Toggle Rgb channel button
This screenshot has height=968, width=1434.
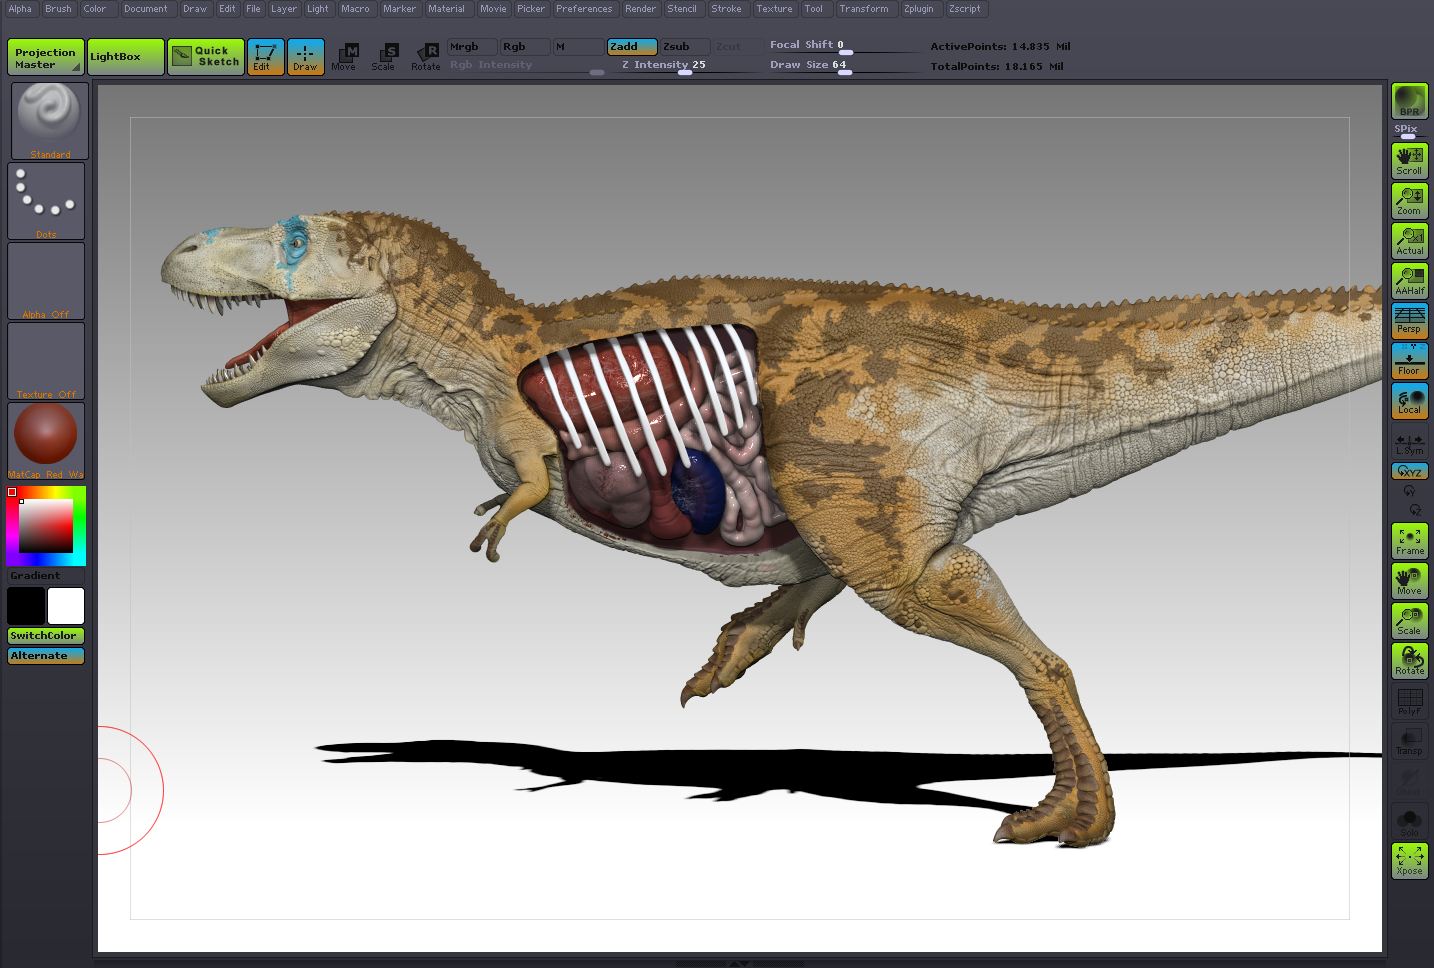pyautogui.click(x=525, y=47)
